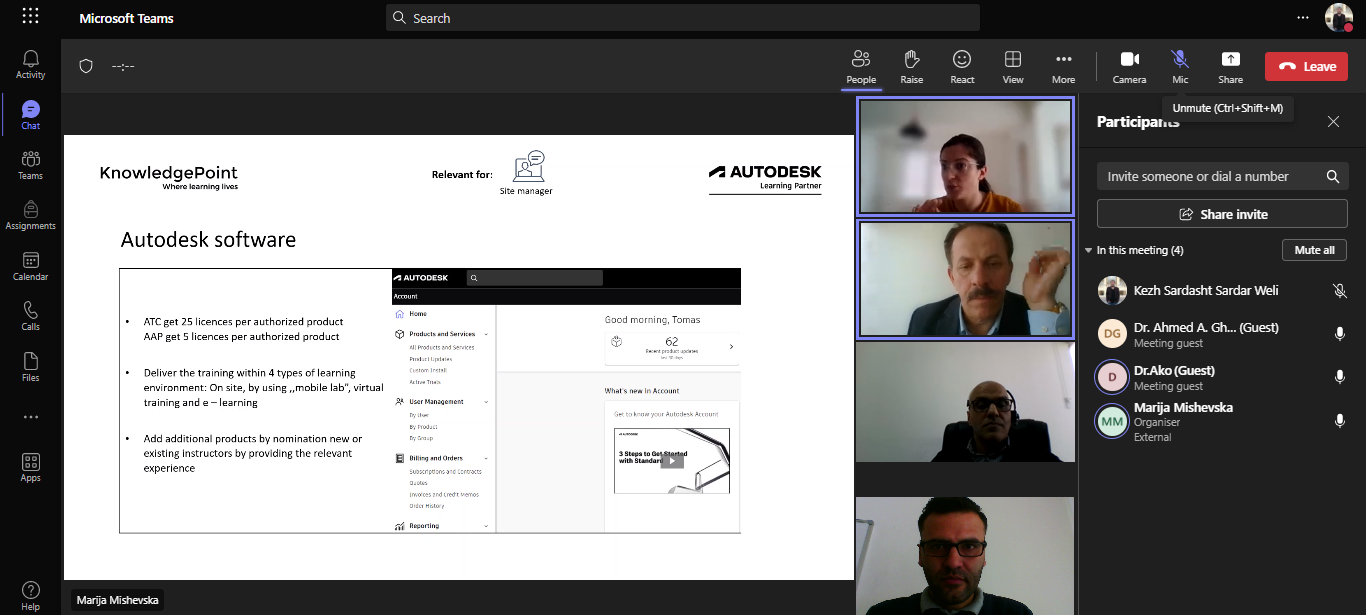Open the Calendar section
Image resolution: width=1366 pixels, height=615 pixels.
tap(30, 267)
